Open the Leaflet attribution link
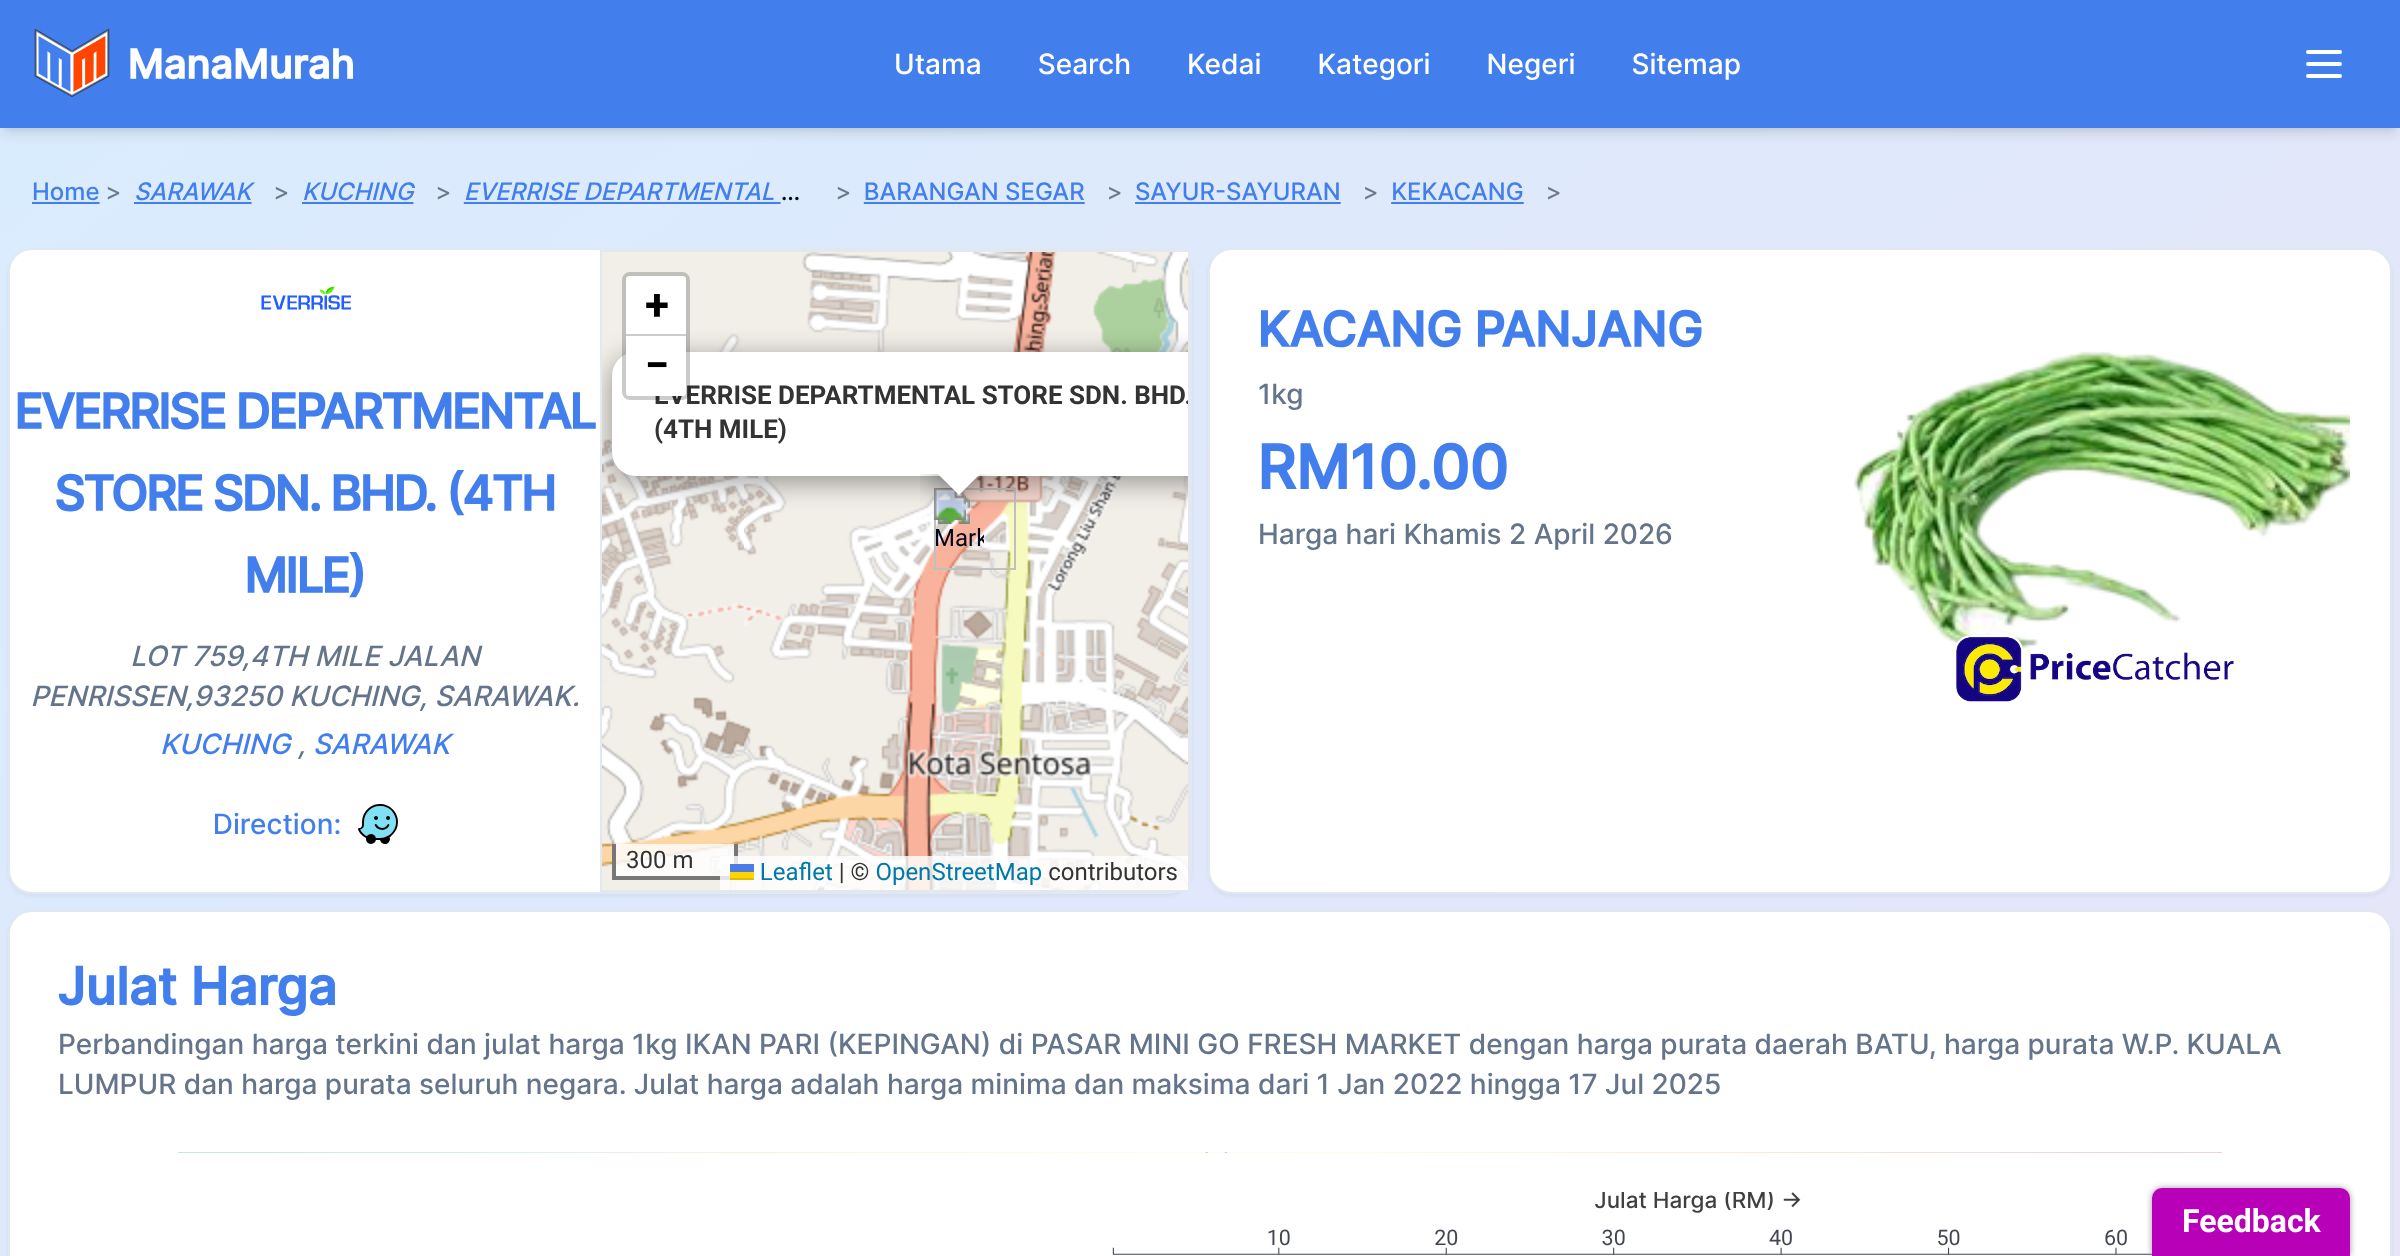Viewport: 2400px width, 1256px height. coord(795,872)
